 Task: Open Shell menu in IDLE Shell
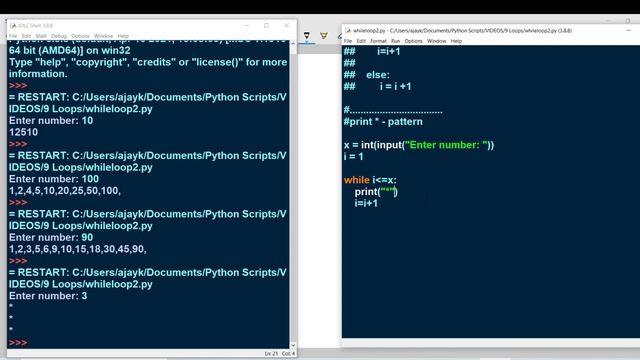click(x=41, y=36)
